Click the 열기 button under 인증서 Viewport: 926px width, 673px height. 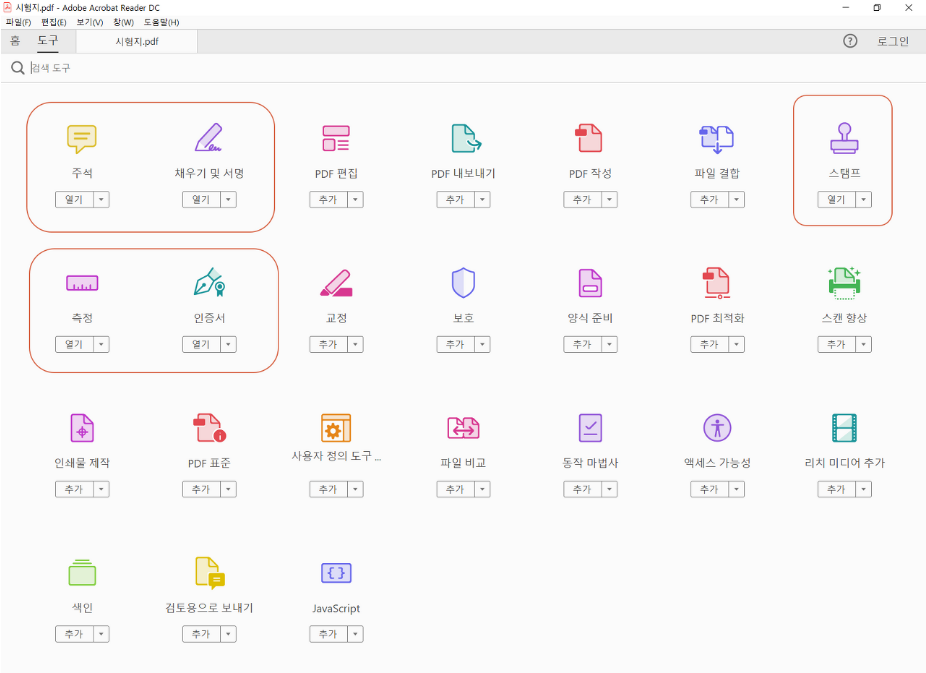point(201,344)
